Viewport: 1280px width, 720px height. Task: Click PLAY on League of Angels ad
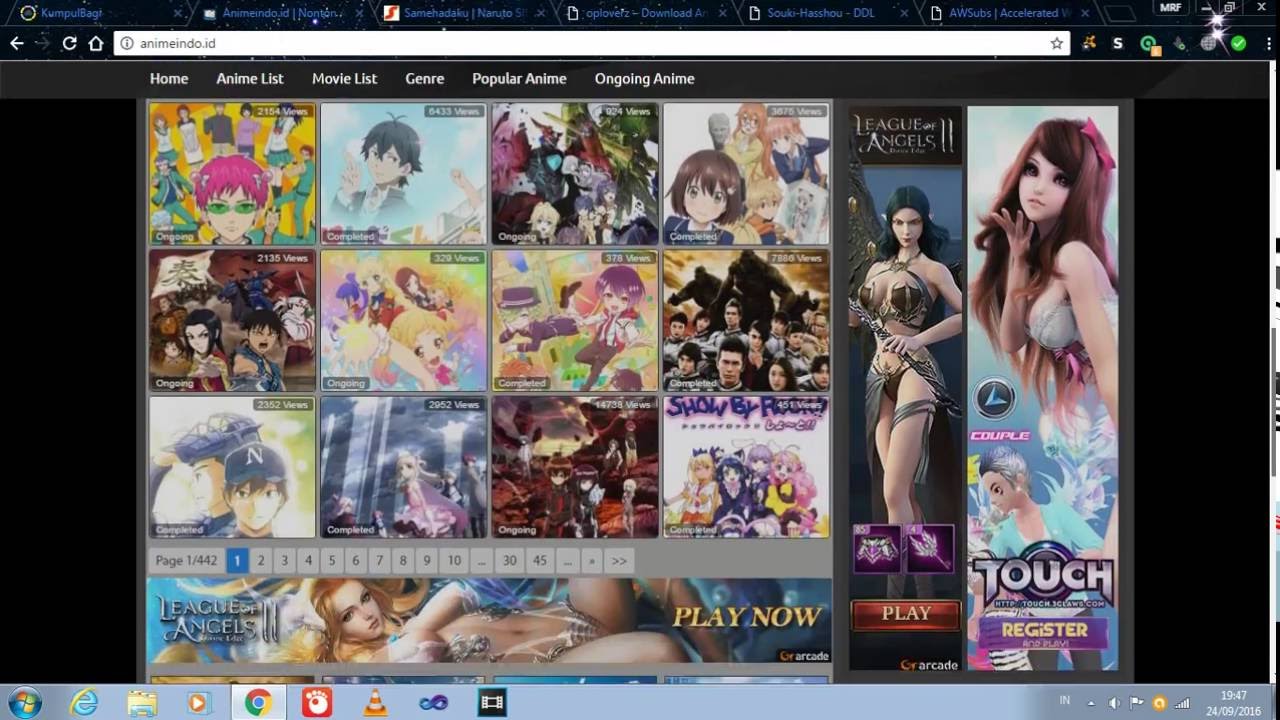point(906,614)
